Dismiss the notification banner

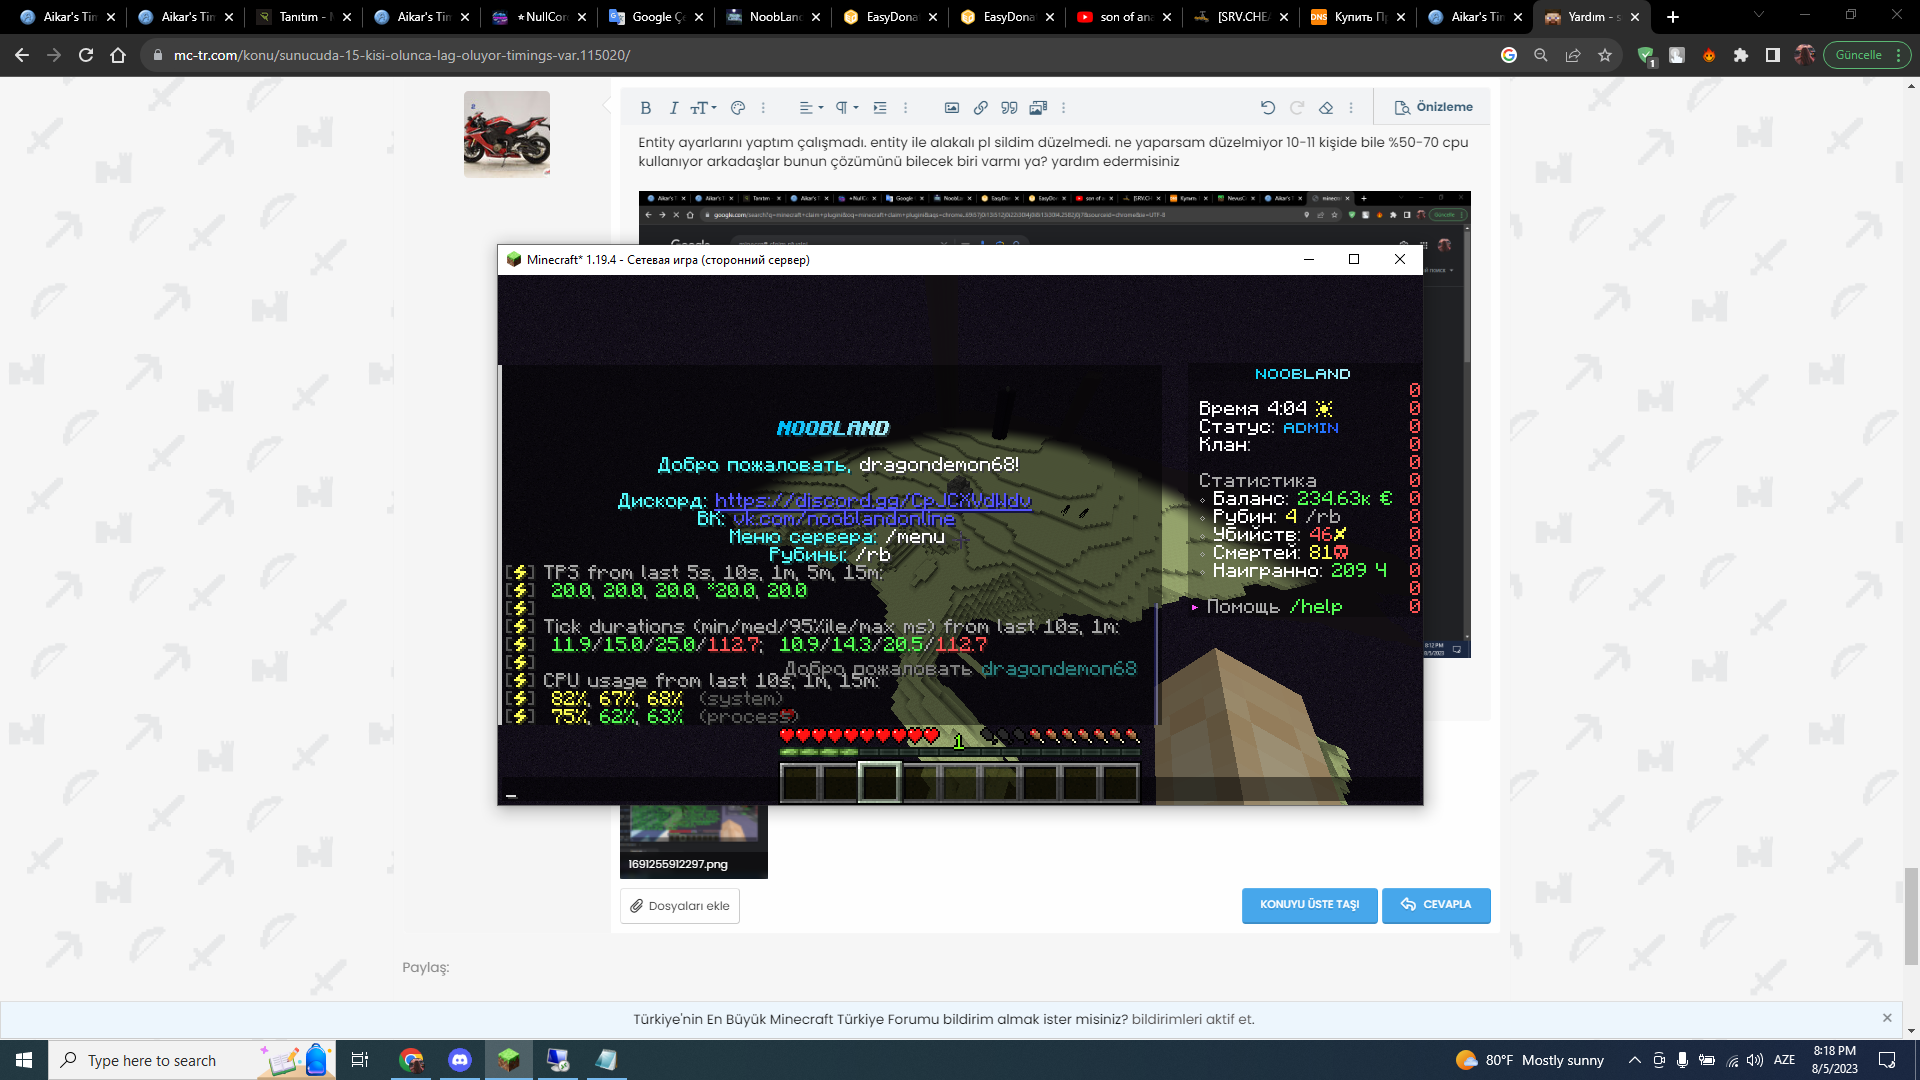tap(1887, 1018)
